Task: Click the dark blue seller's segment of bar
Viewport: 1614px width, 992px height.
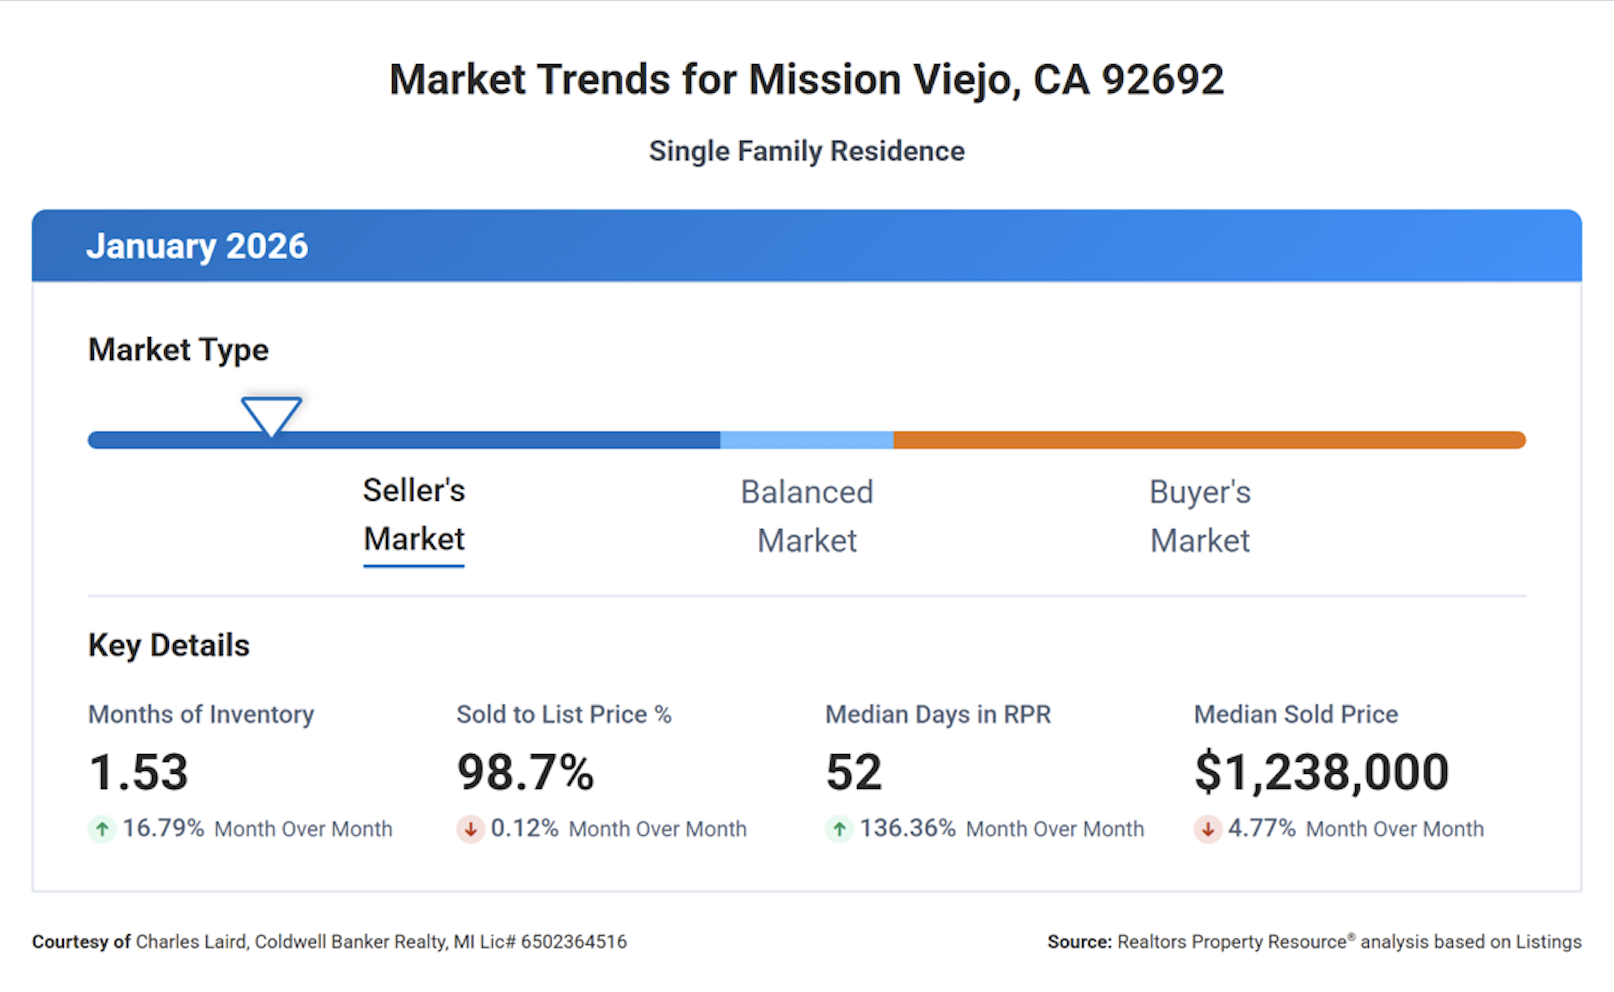Action: pos(450,440)
